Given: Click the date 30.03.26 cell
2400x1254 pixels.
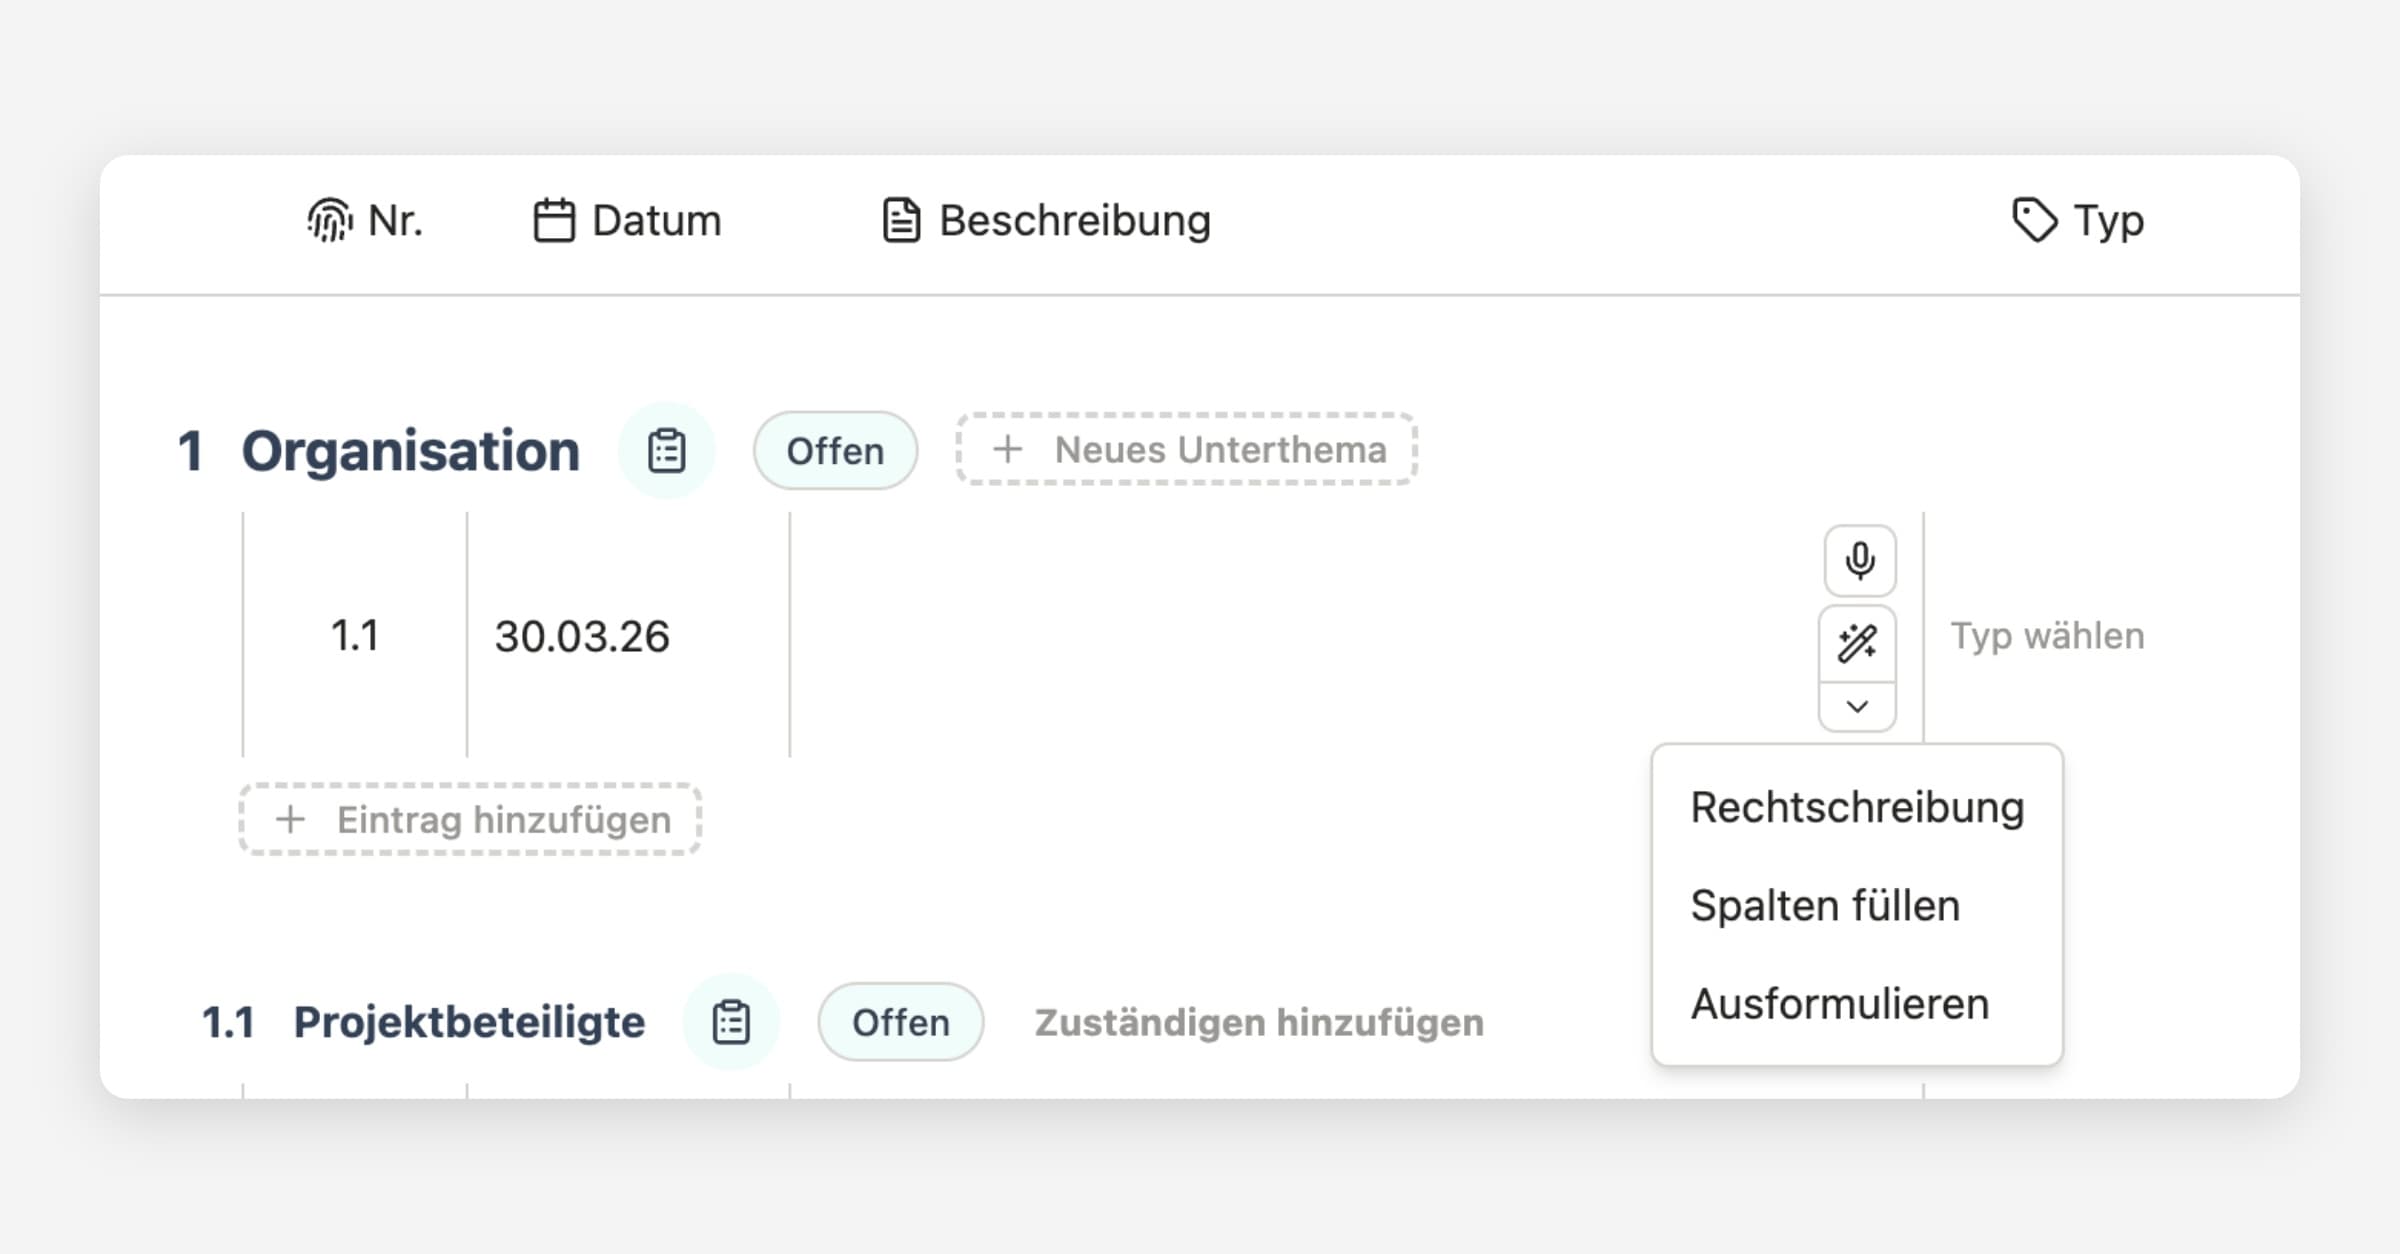Looking at the screenshot, I should point(582,636).
